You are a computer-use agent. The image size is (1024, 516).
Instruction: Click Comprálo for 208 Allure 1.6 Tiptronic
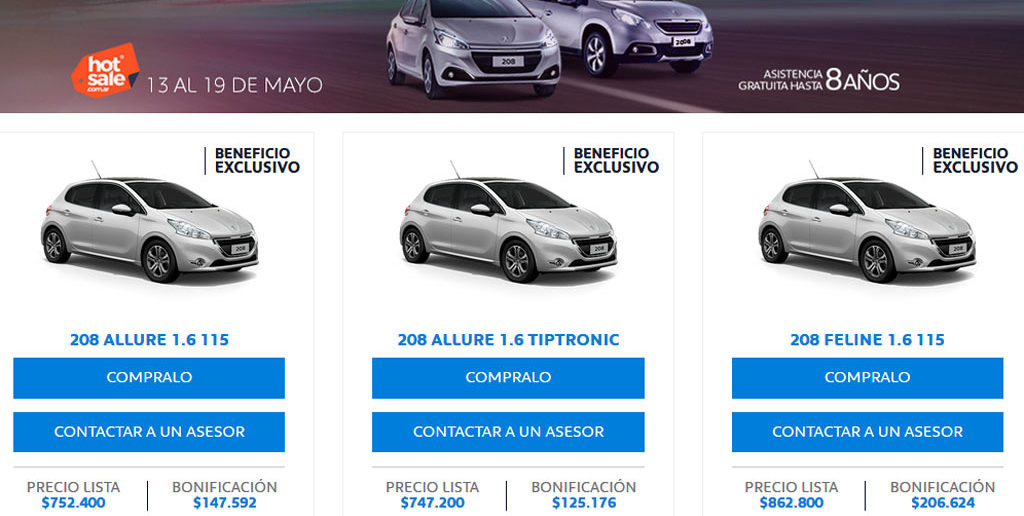(508, 378)
